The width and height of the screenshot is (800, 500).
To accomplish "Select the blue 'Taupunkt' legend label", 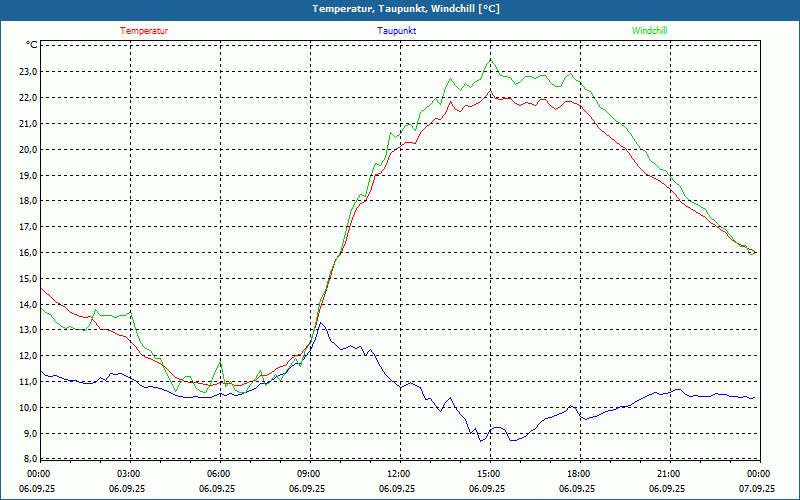I will click(397, 31).
